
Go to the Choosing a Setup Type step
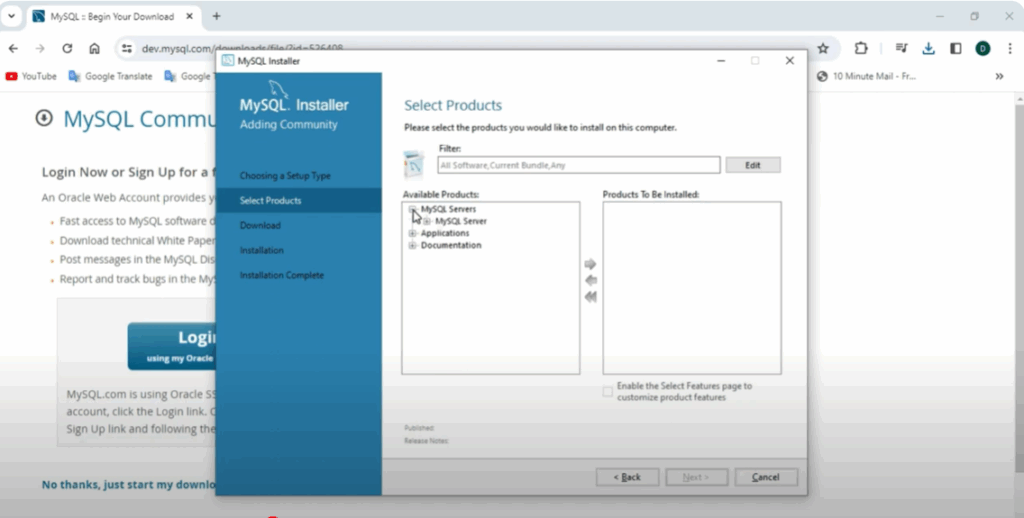(285, 176)
